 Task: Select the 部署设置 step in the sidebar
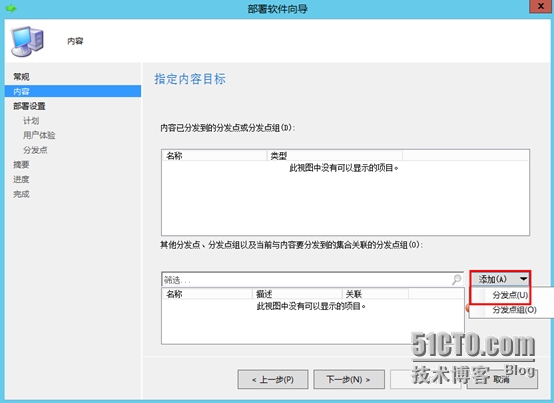point(29,106)
